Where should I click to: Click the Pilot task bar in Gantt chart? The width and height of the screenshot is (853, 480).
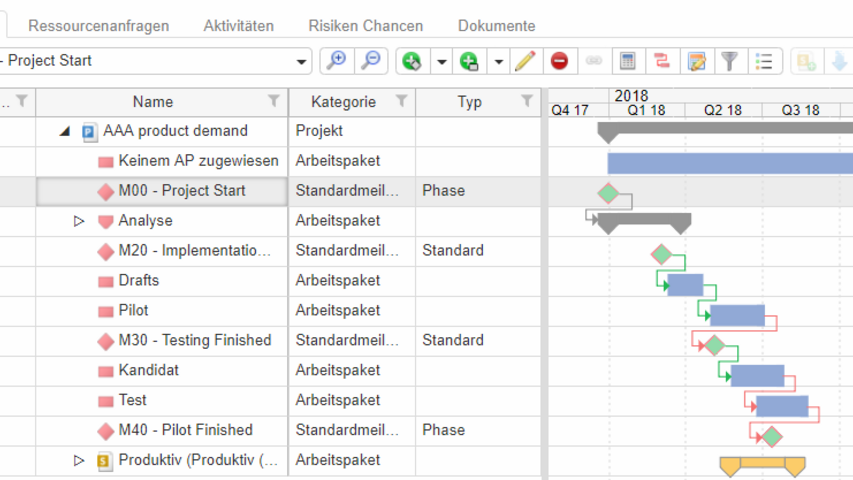click(x=737, y=316)
